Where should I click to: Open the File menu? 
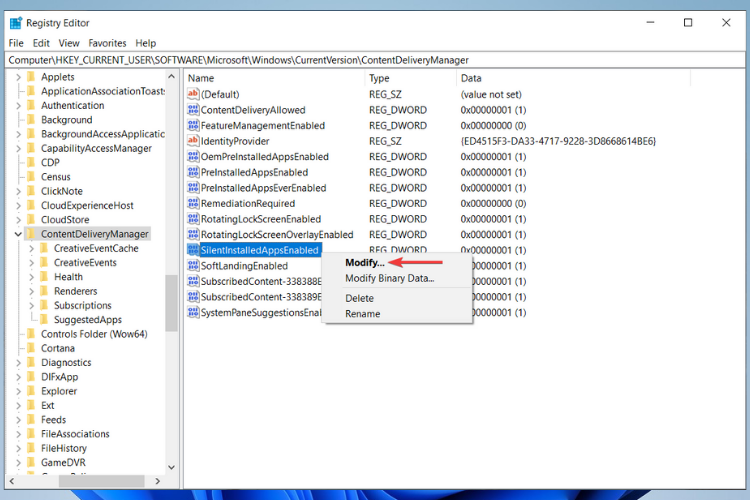coord(16,43)
